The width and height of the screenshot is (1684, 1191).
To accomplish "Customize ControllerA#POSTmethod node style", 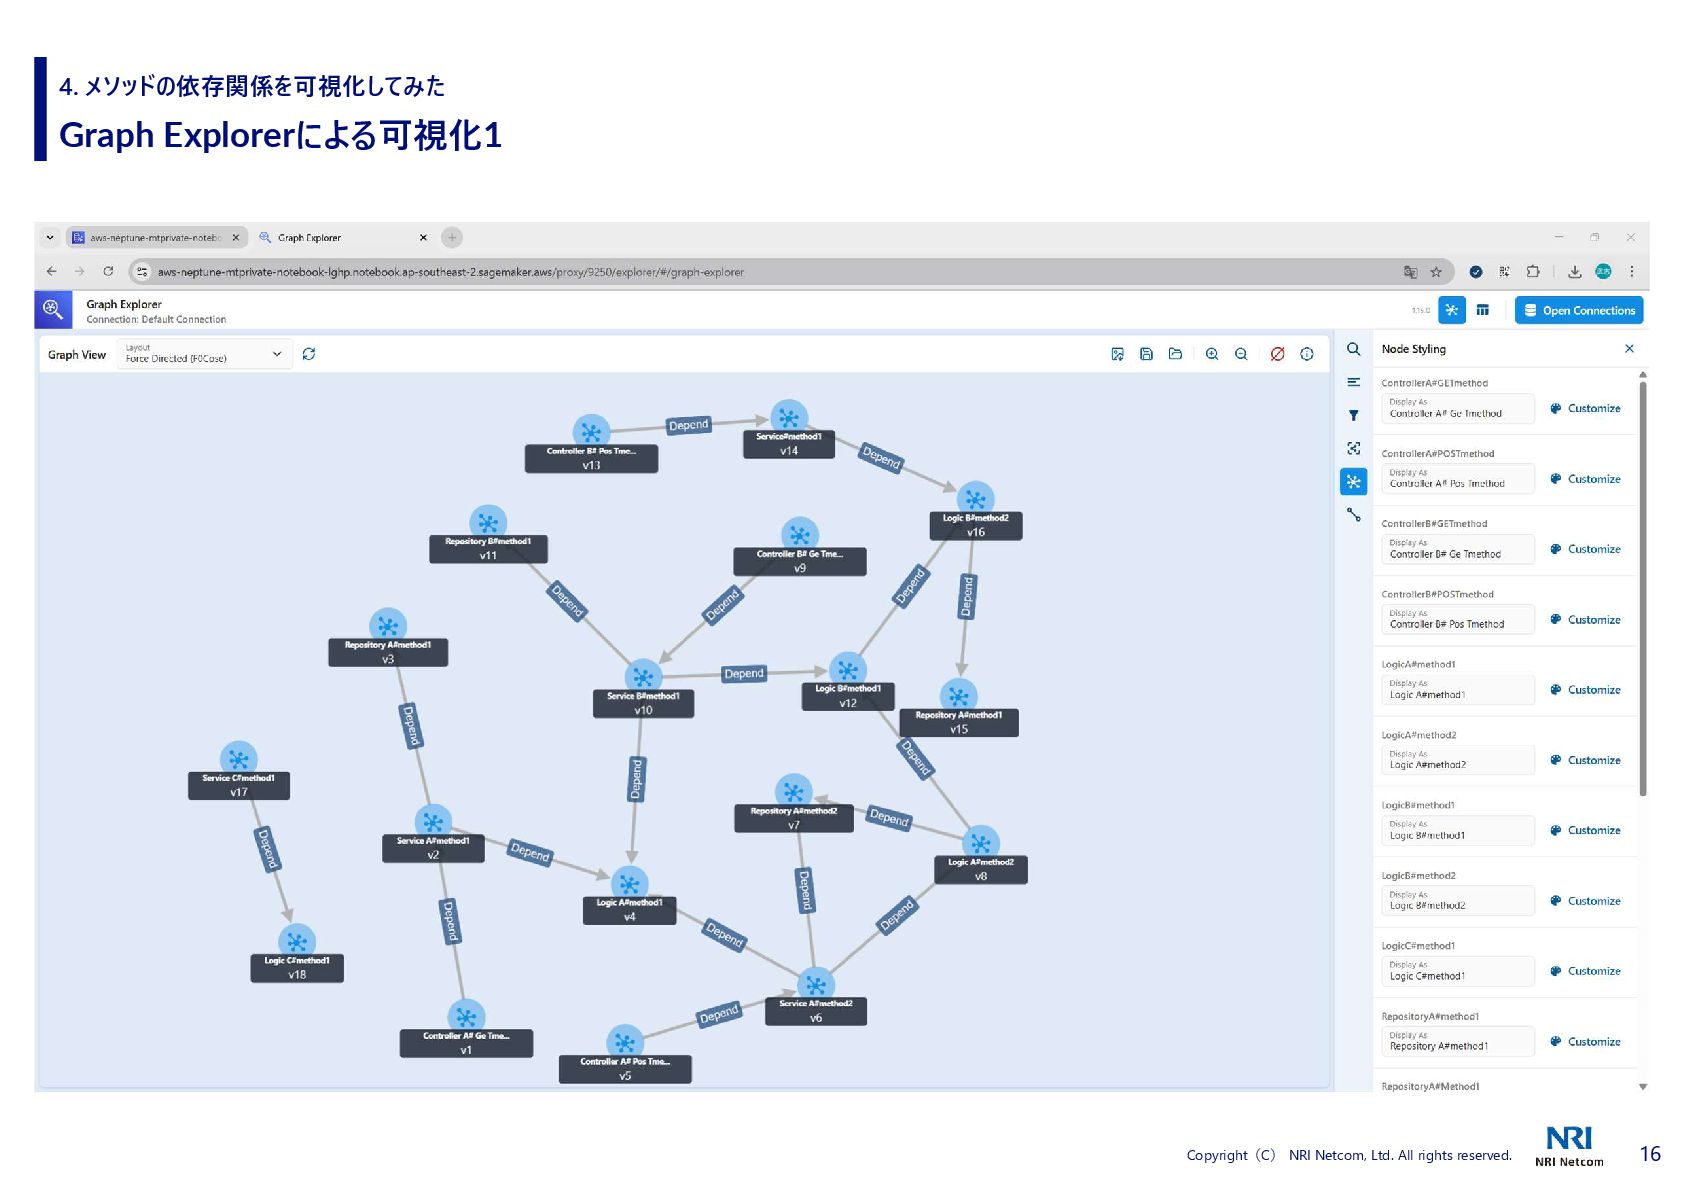I will 1585,479.
